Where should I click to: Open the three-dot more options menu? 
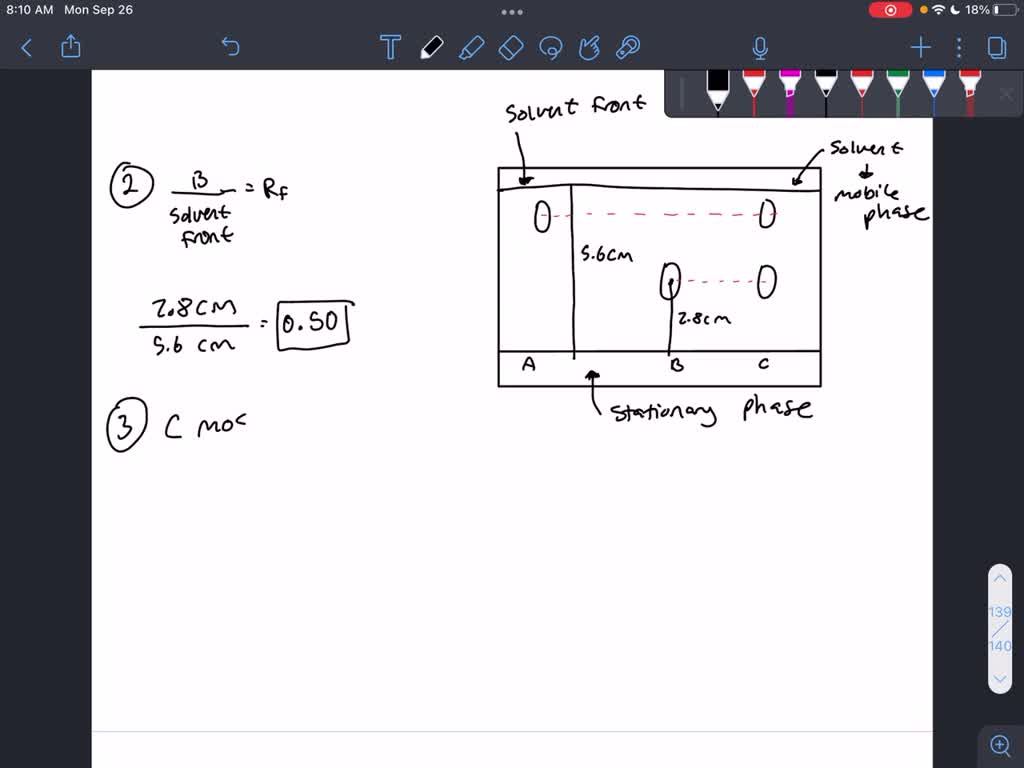(959, 48)
